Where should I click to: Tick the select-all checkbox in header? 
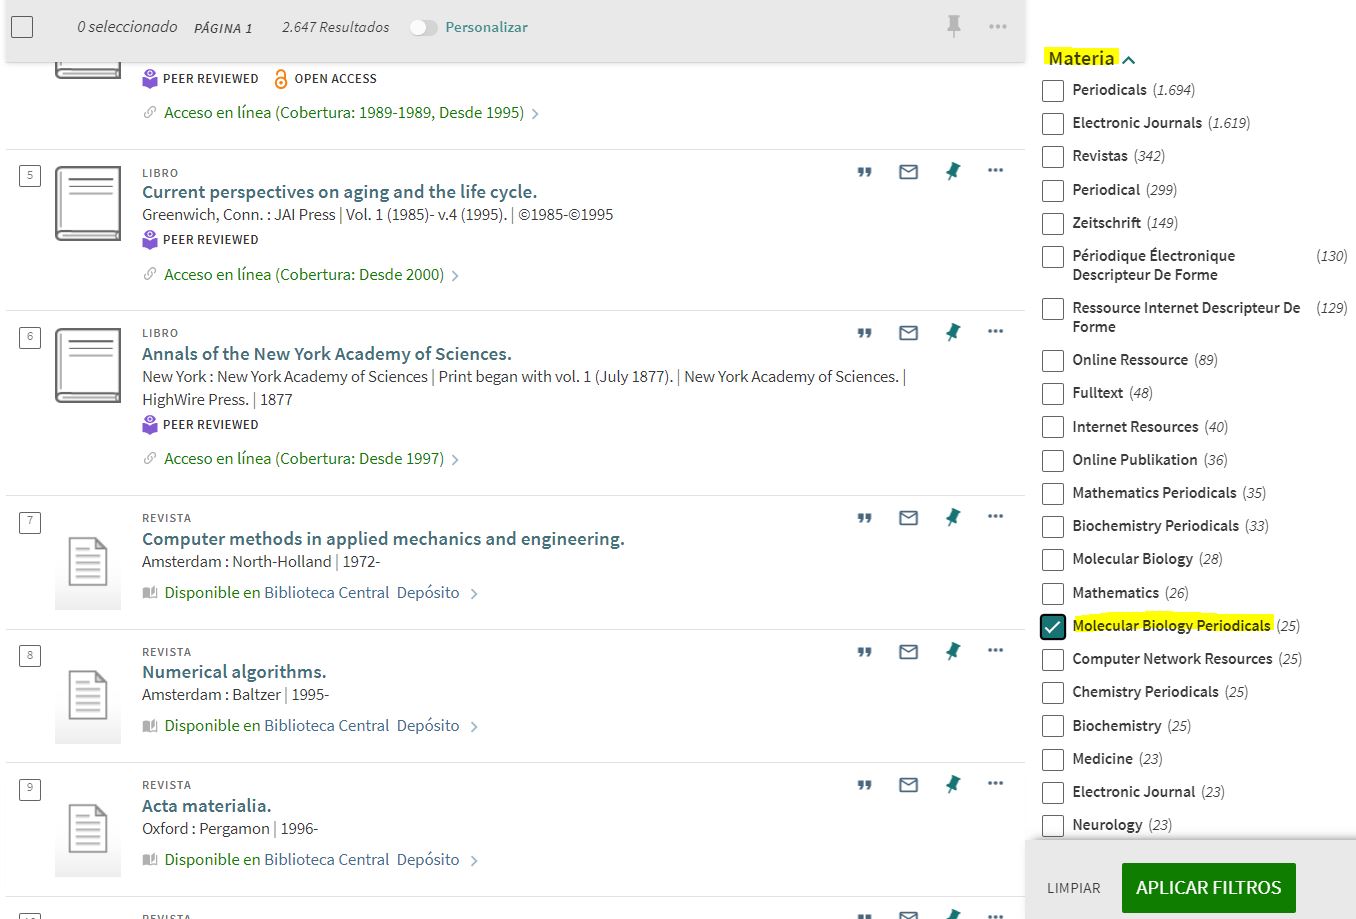coord(22,27)
